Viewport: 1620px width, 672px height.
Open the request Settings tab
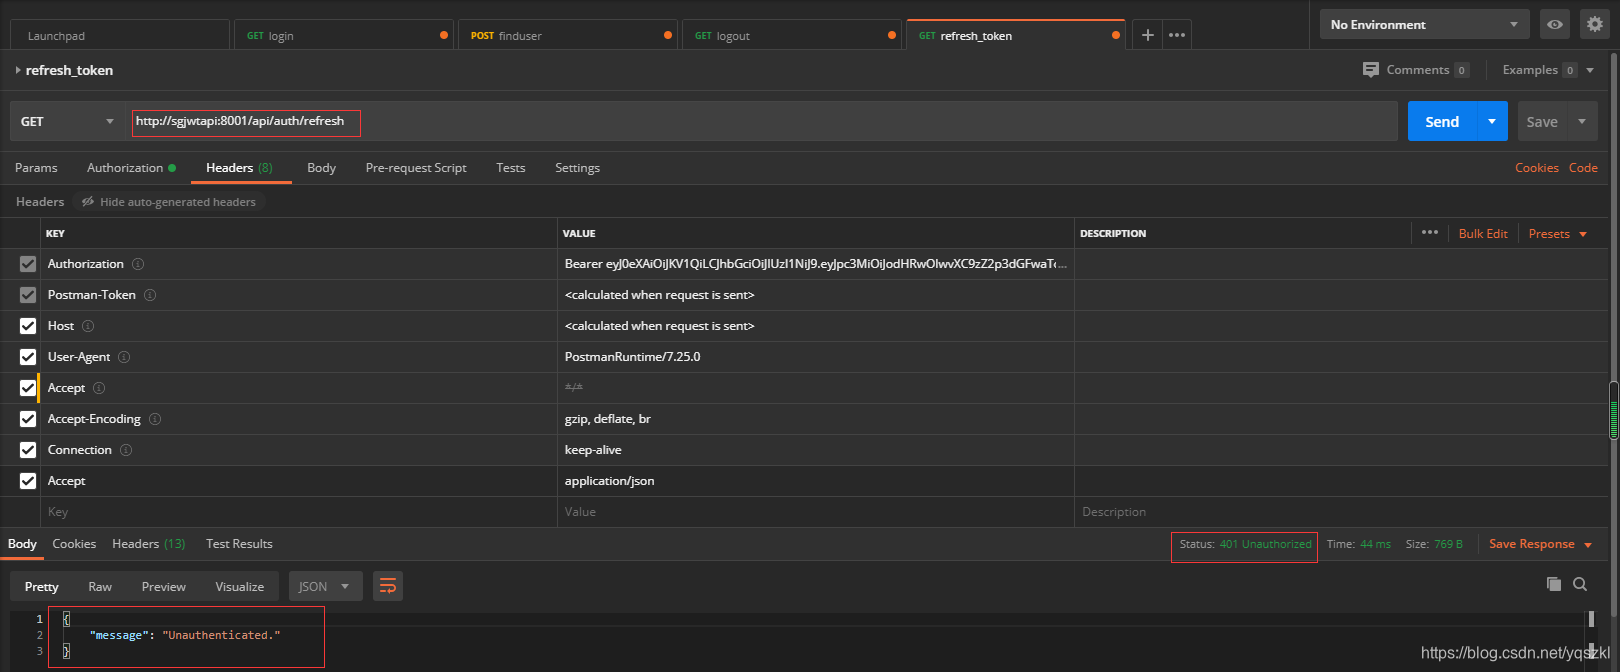tap(578, 168)
